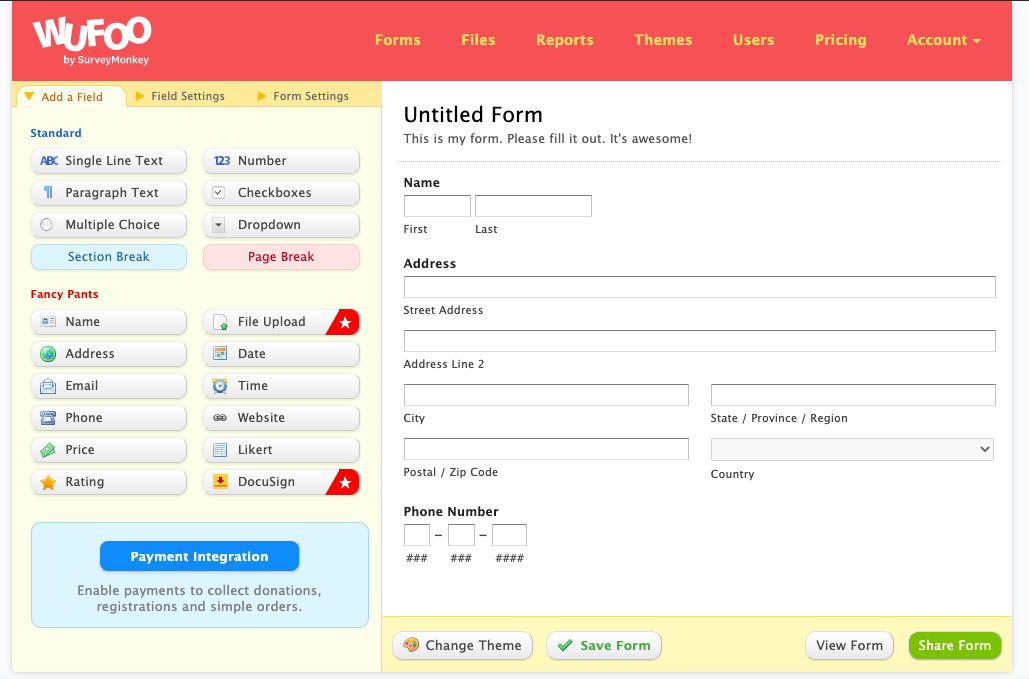Open the Account dropdown menu
This screenshot has height=679, width=1029.
click(943, 40)
